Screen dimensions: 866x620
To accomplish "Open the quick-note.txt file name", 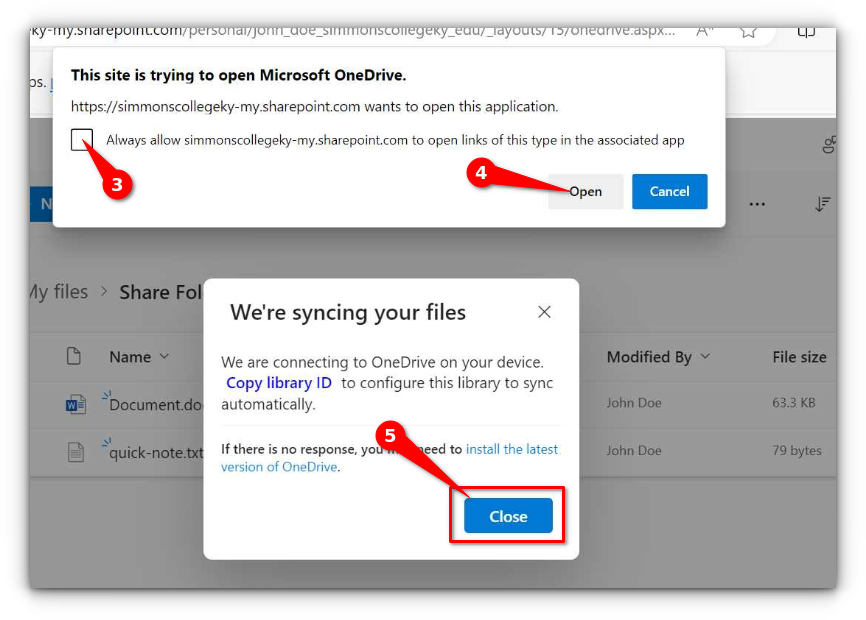I will (x=156, y=453).
